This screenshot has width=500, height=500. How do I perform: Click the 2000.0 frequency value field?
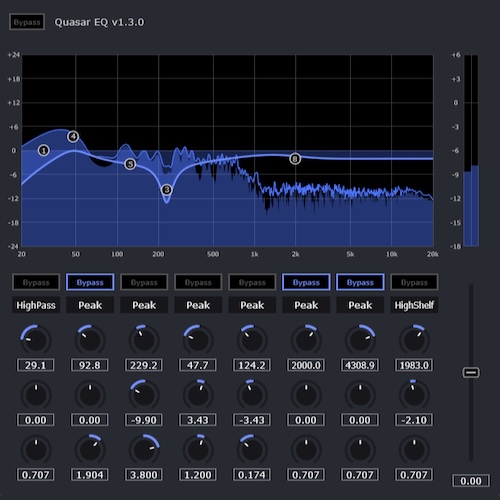pyautogui.click(x=306, y=365)
